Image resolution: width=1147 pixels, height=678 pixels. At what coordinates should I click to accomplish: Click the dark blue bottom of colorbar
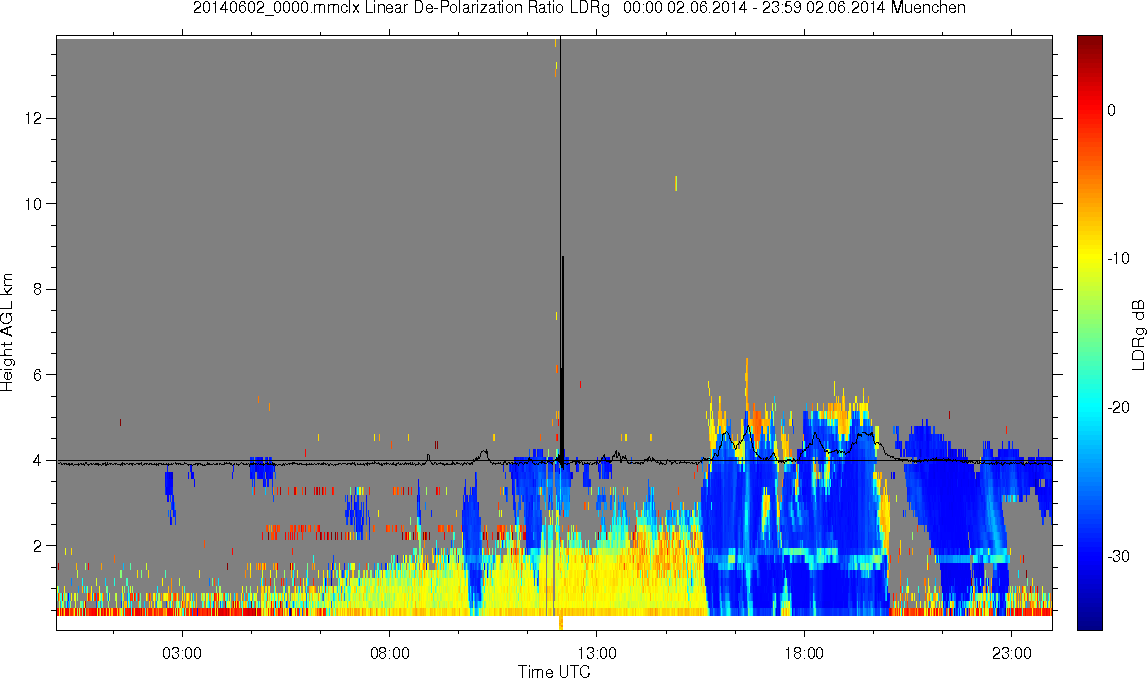[x=1089, y=618]
